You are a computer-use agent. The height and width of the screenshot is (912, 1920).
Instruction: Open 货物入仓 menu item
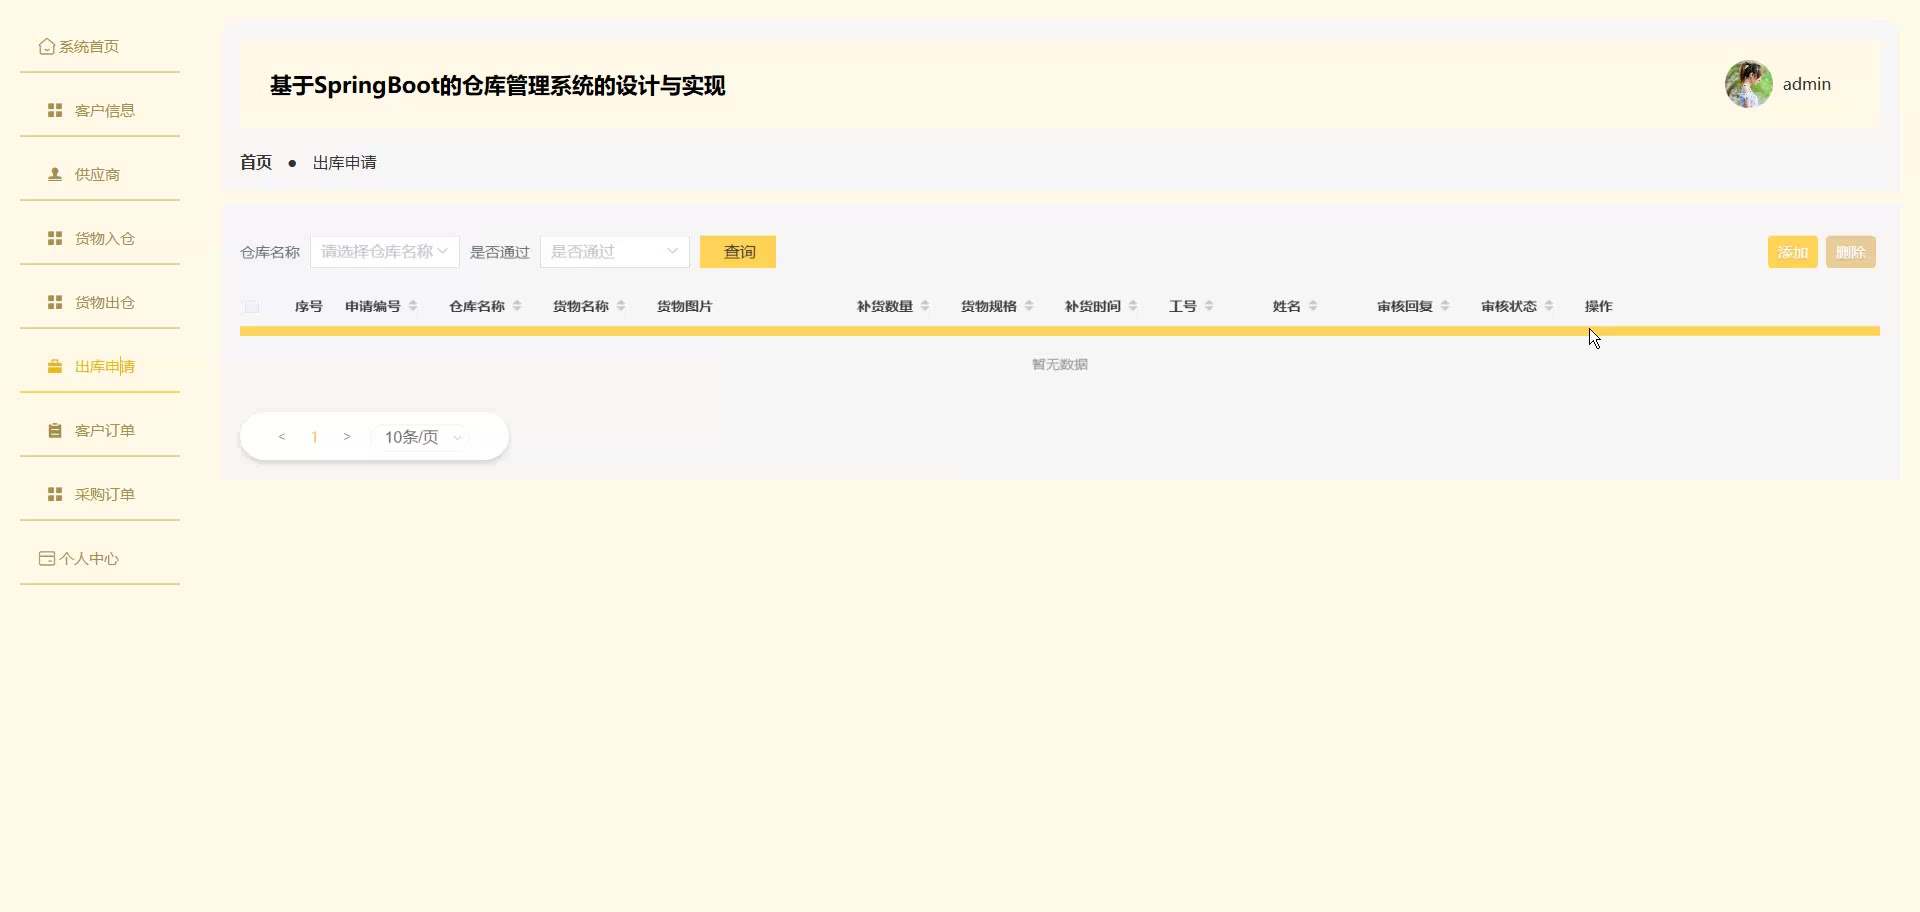[x=100, y=238]
